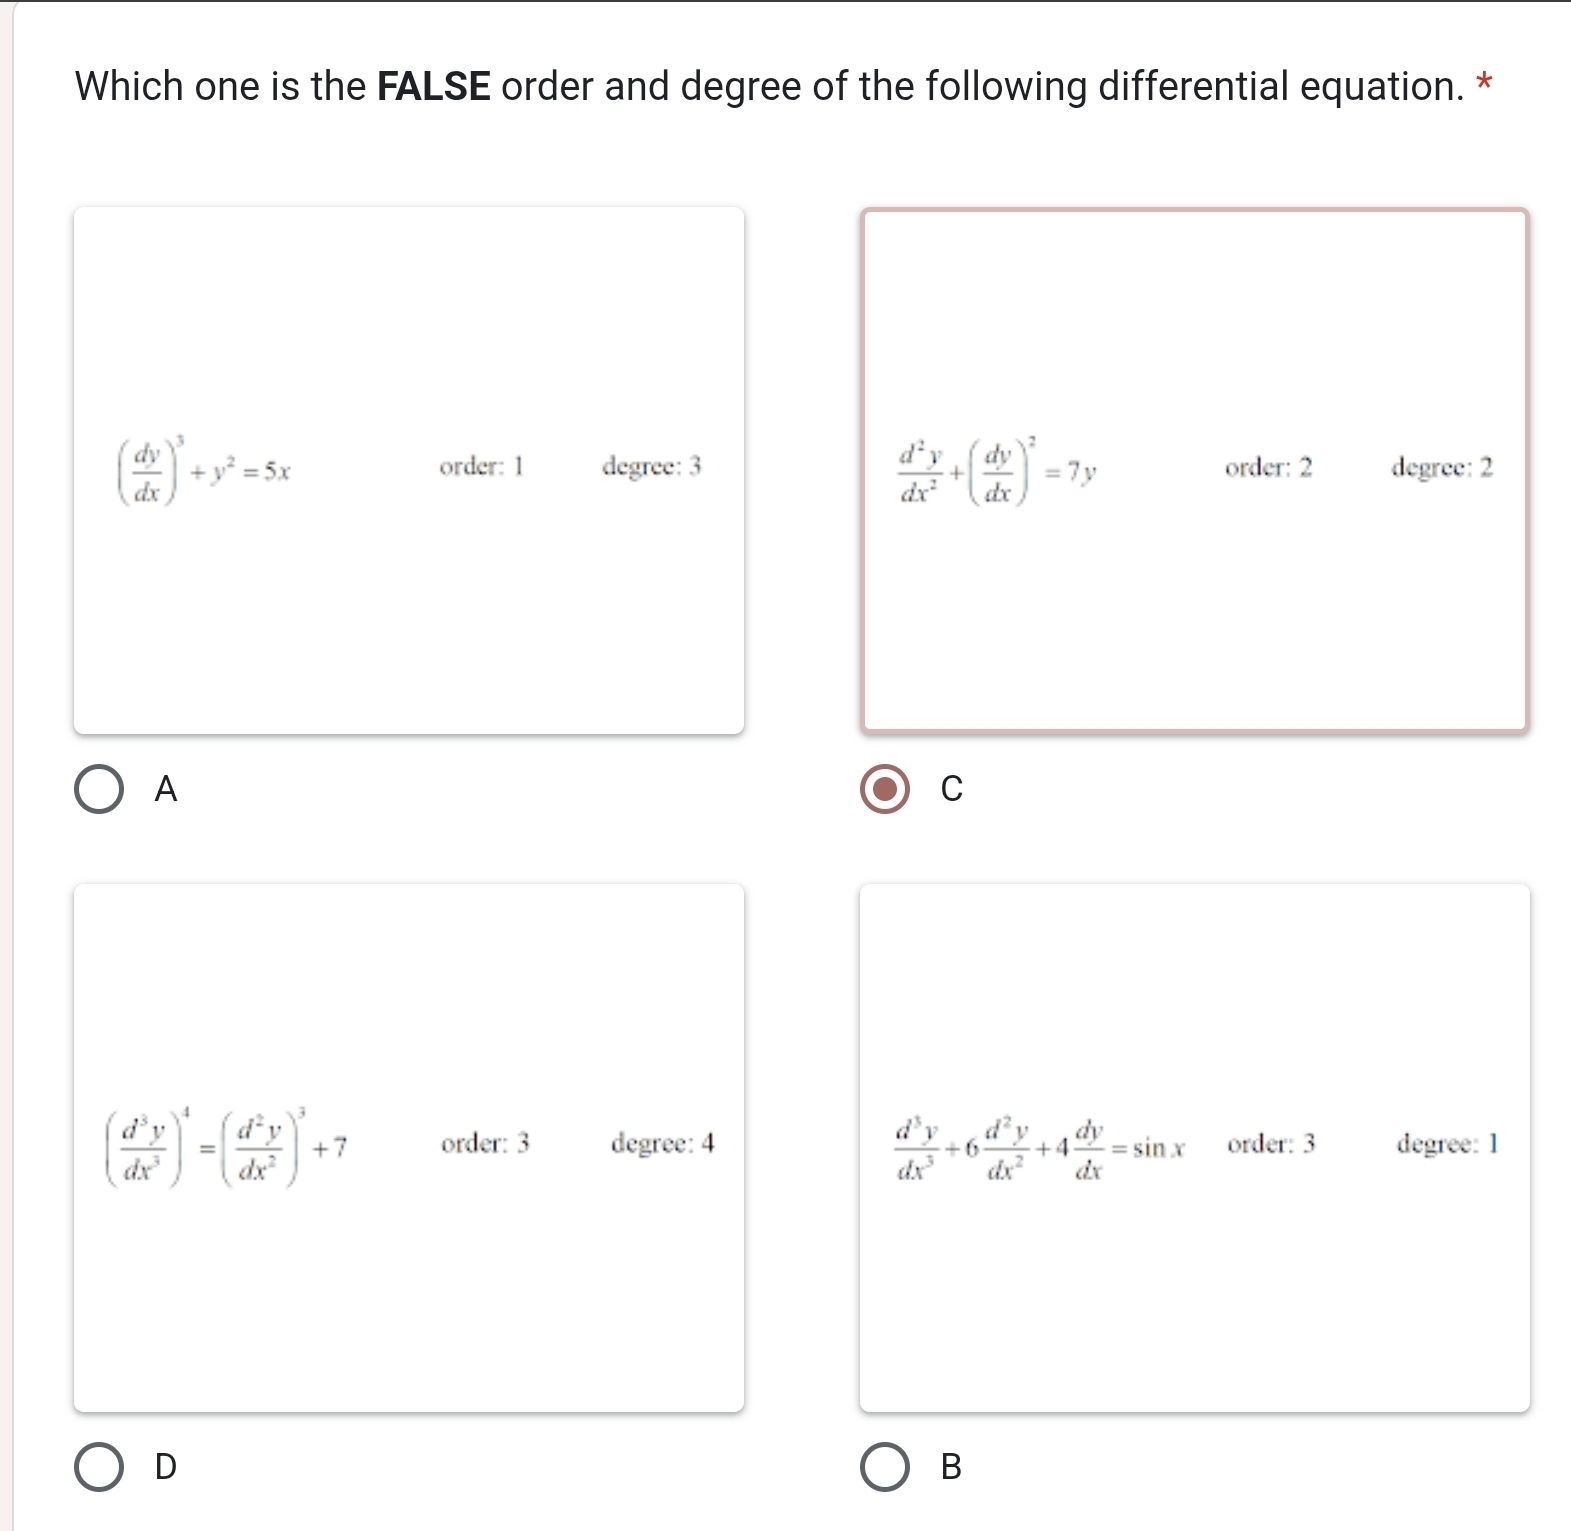The image size is (1571, 1531).
Task: Click the 'degree: 1' text
Action: click(x=1447, y=1143)
